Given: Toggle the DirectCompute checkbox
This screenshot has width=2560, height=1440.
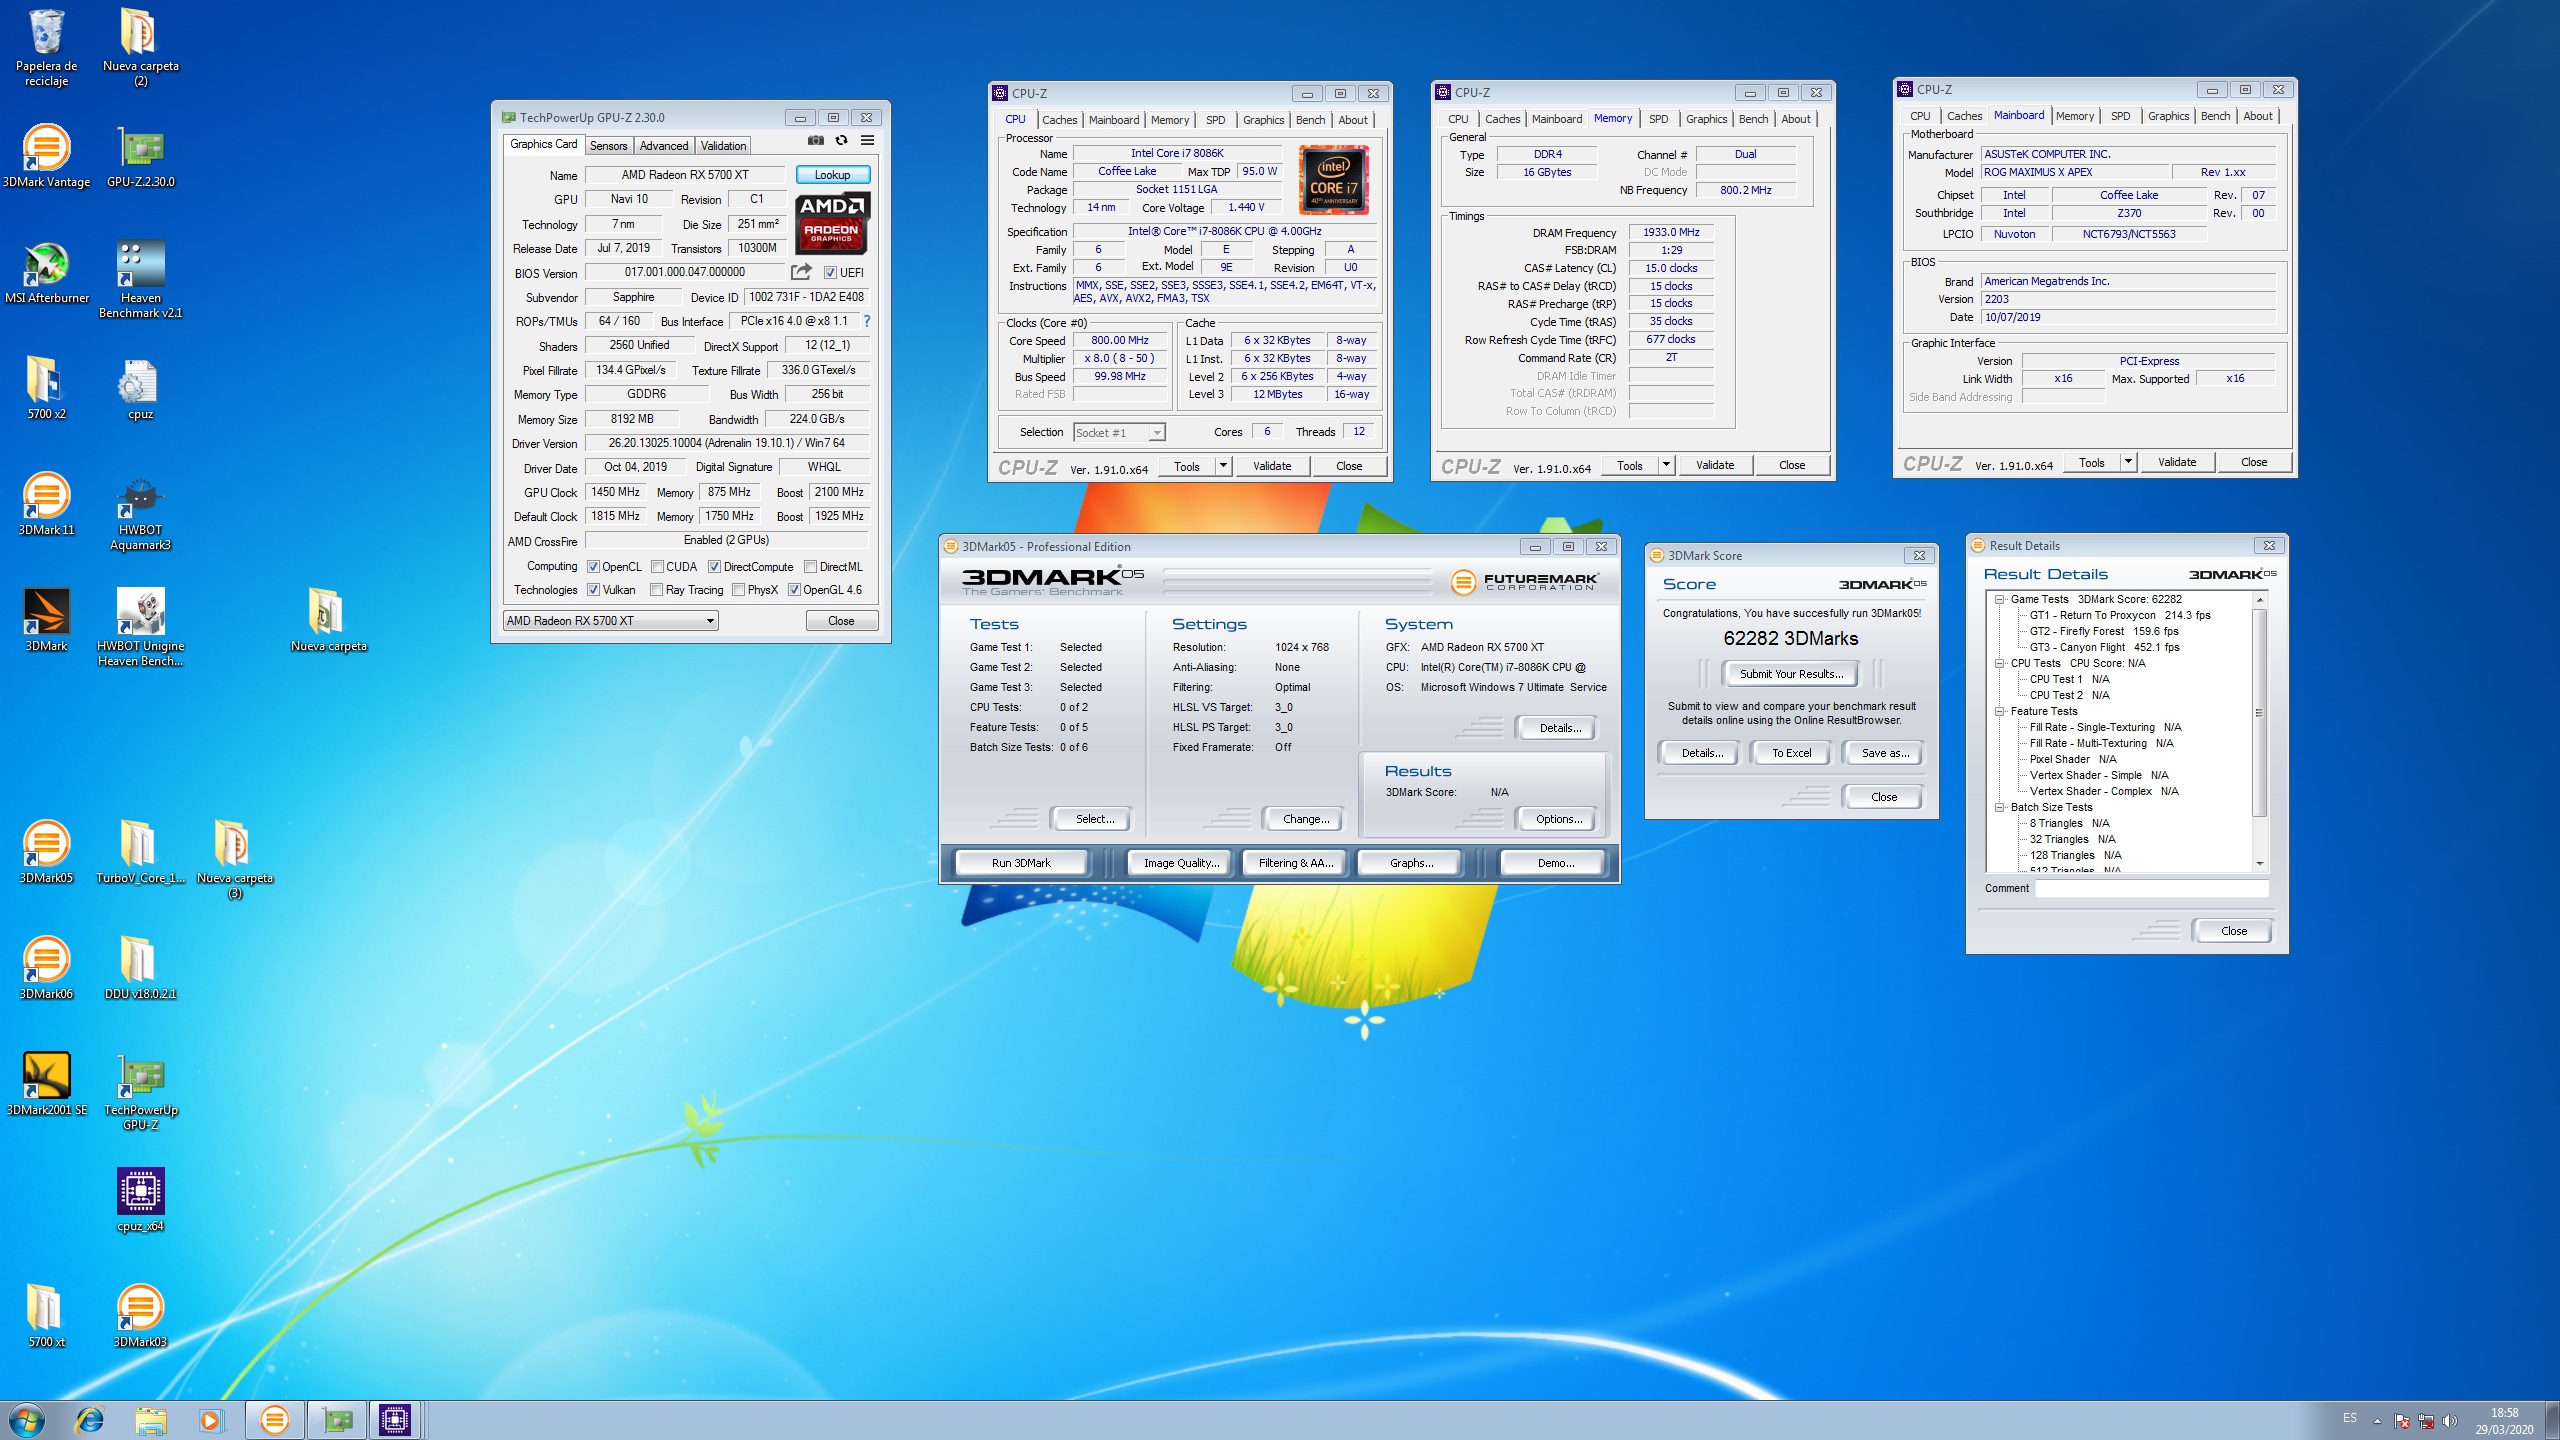Looking at the screenshot, I should point(714,567).
